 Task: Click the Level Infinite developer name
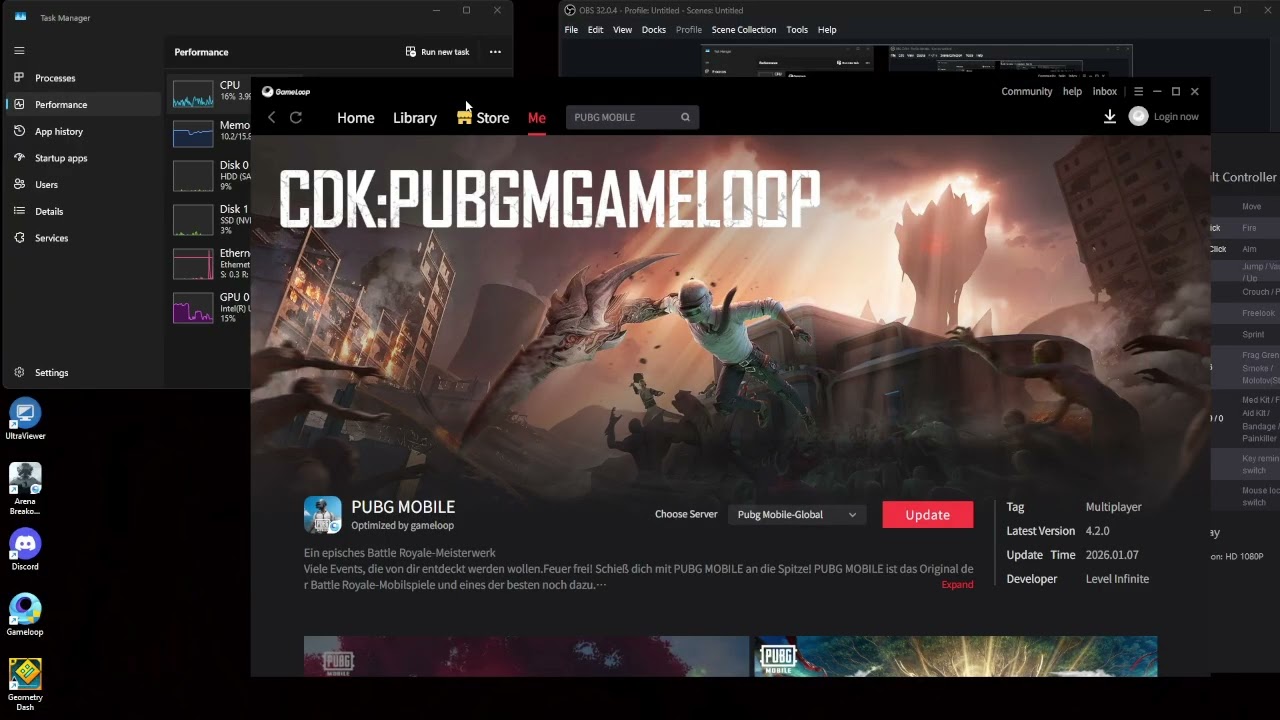(1117, 579)
